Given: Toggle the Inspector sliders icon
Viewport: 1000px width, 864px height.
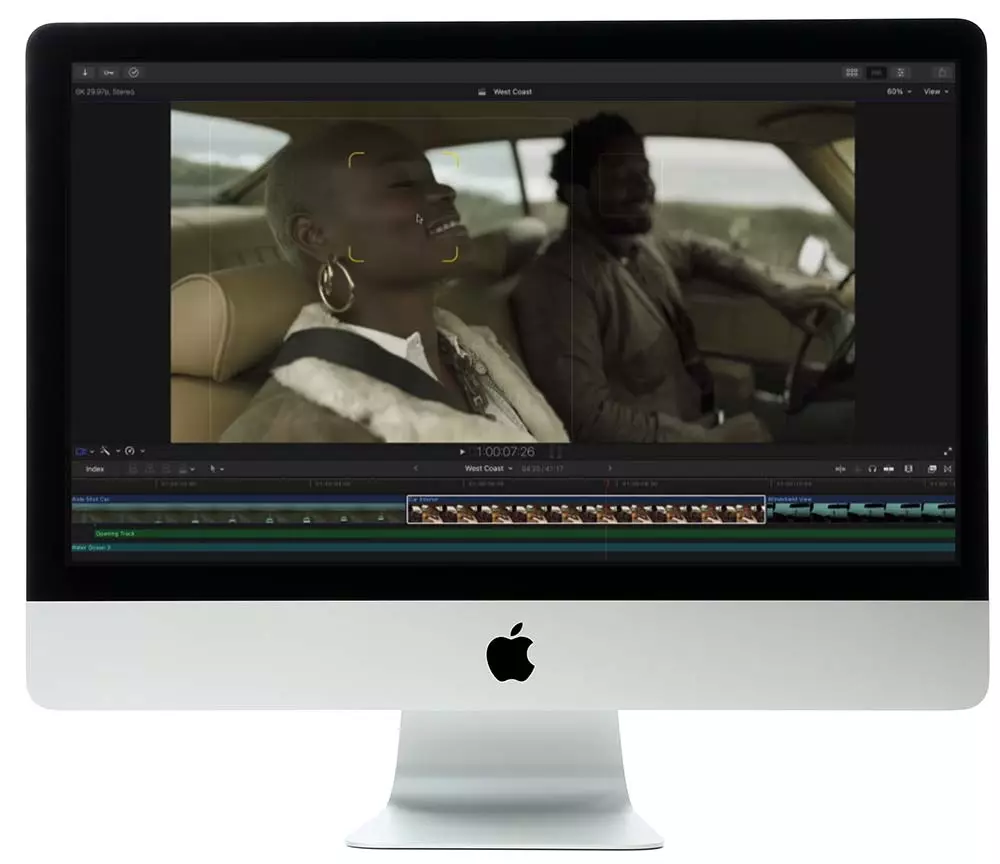Looking at the screenshot, I should (x=901, y=73).
